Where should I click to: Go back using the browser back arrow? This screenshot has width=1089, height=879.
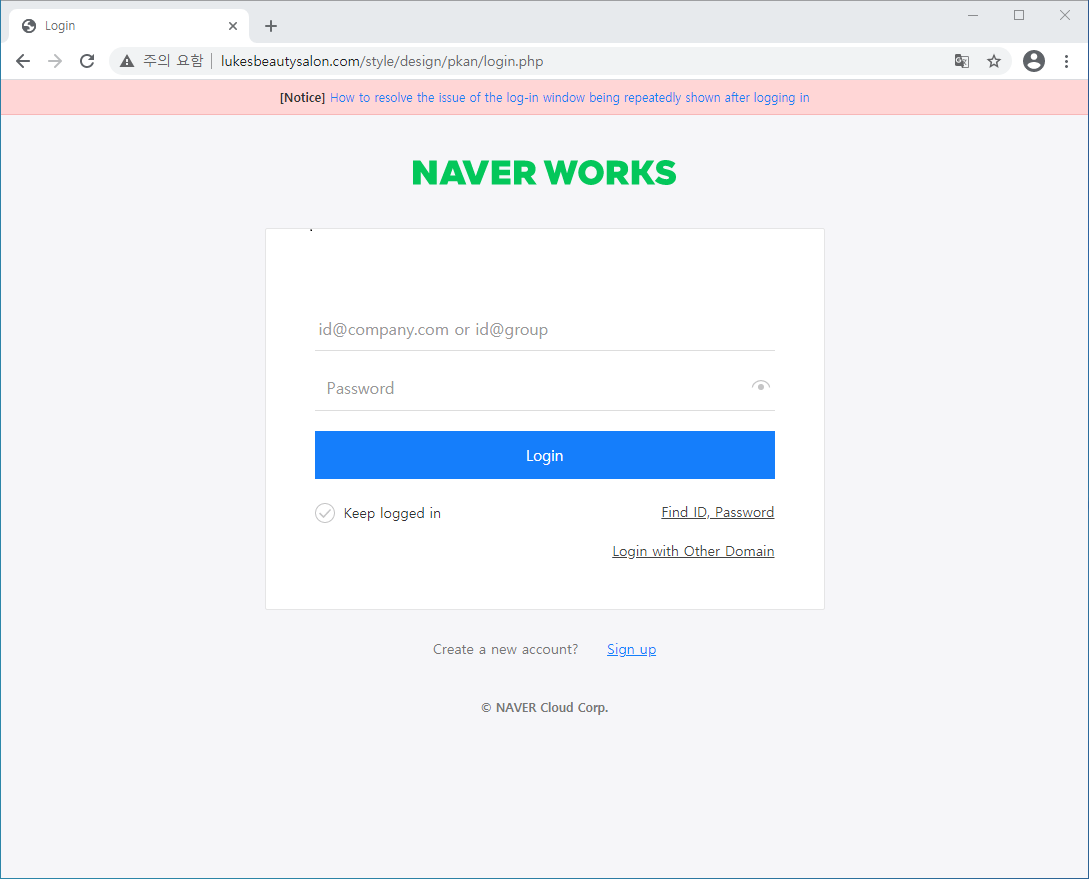coord(23,61)
